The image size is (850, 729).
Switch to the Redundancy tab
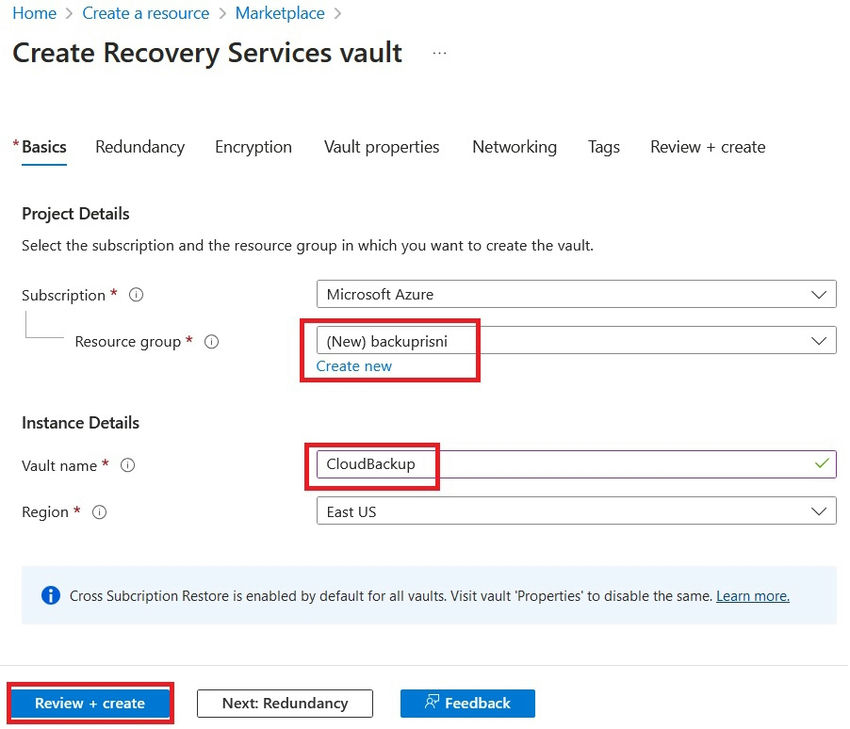coord(140,147)
